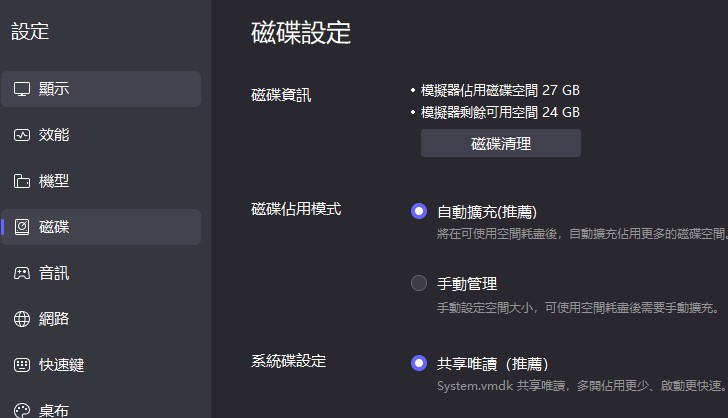Go to the 網路 text label
The height and width of the screenshot is (418, 728).
[x=54, y=319]
